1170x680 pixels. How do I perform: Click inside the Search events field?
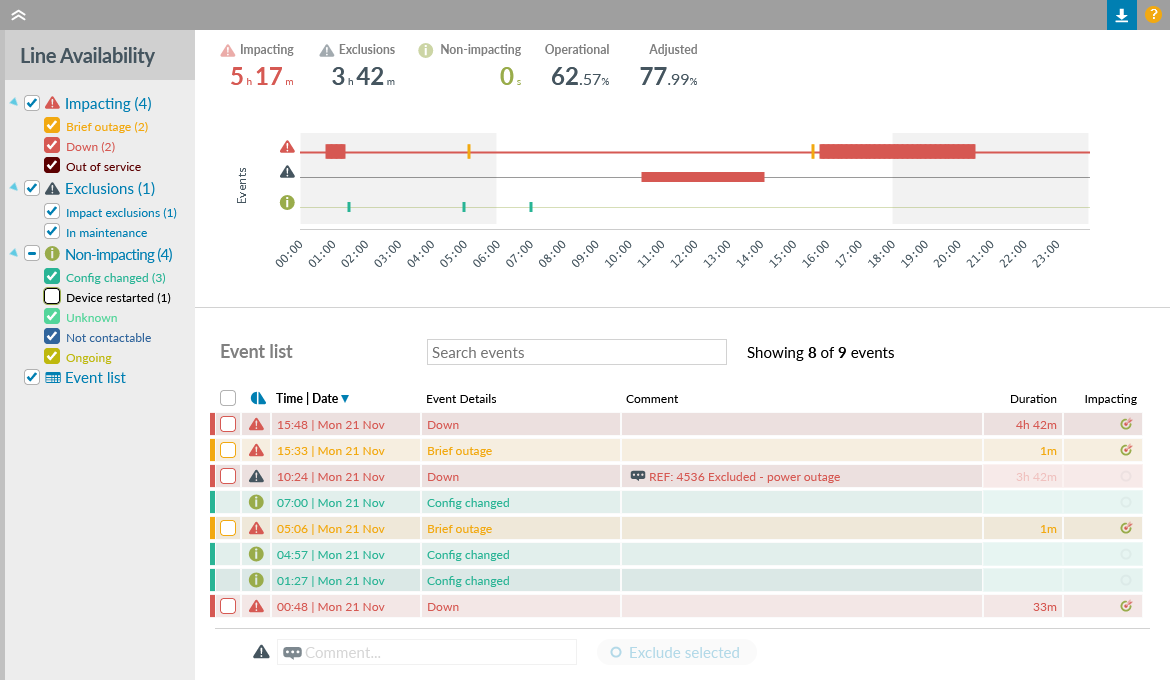[576, 352]
